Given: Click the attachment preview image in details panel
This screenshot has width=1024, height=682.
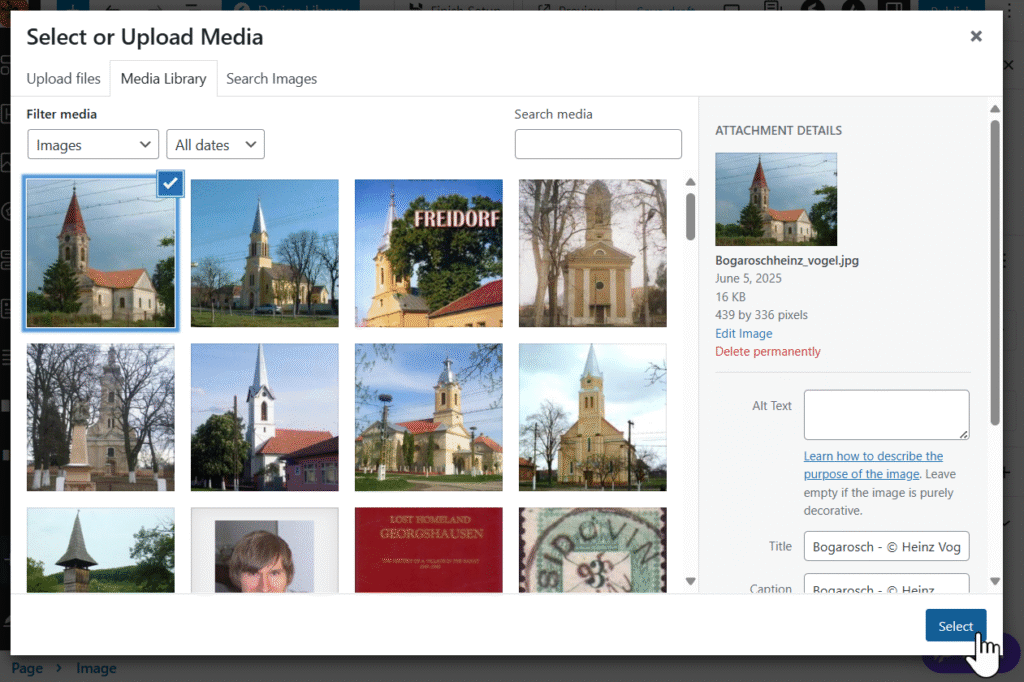Looking at the screenshot, I should (776, 199).
